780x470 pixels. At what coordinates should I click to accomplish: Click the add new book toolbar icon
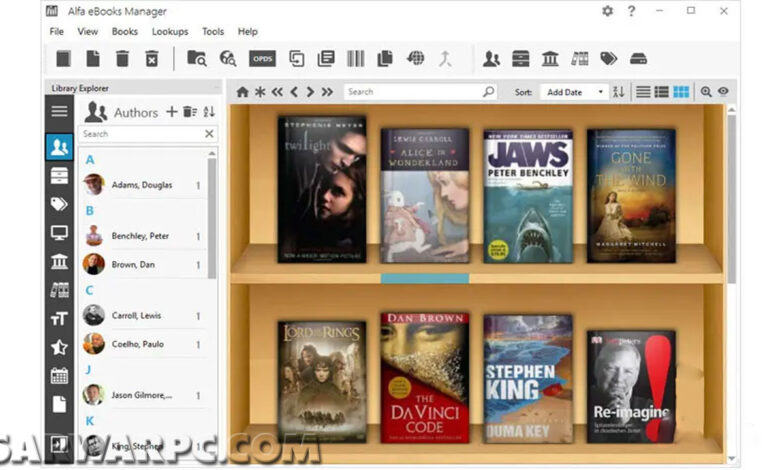click(x=63, y=59)
